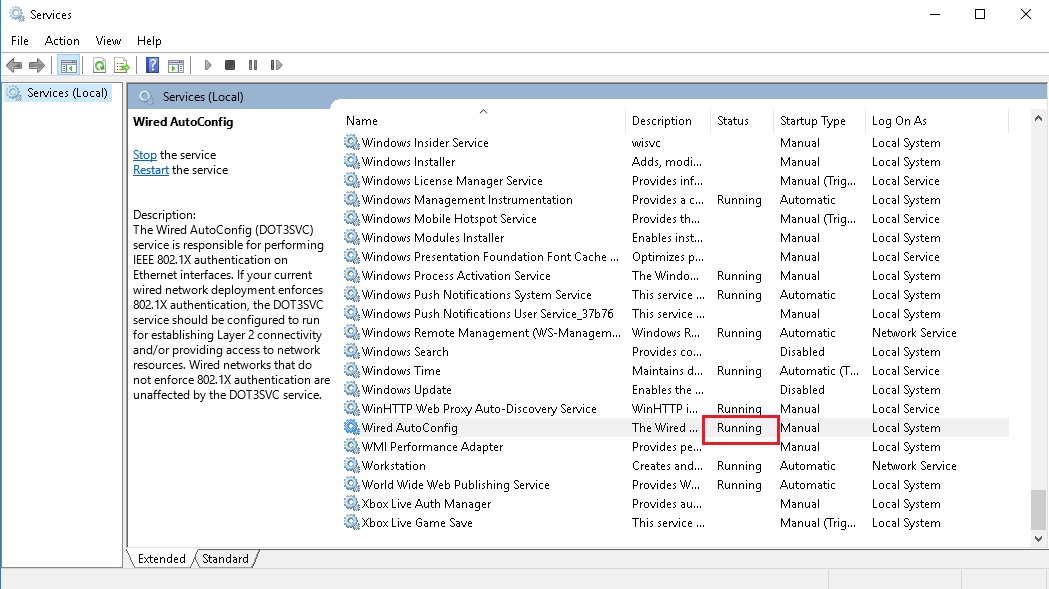1049x589 pixels.
Task: Click the Stop Service square icon
Action: click(230, 65)
